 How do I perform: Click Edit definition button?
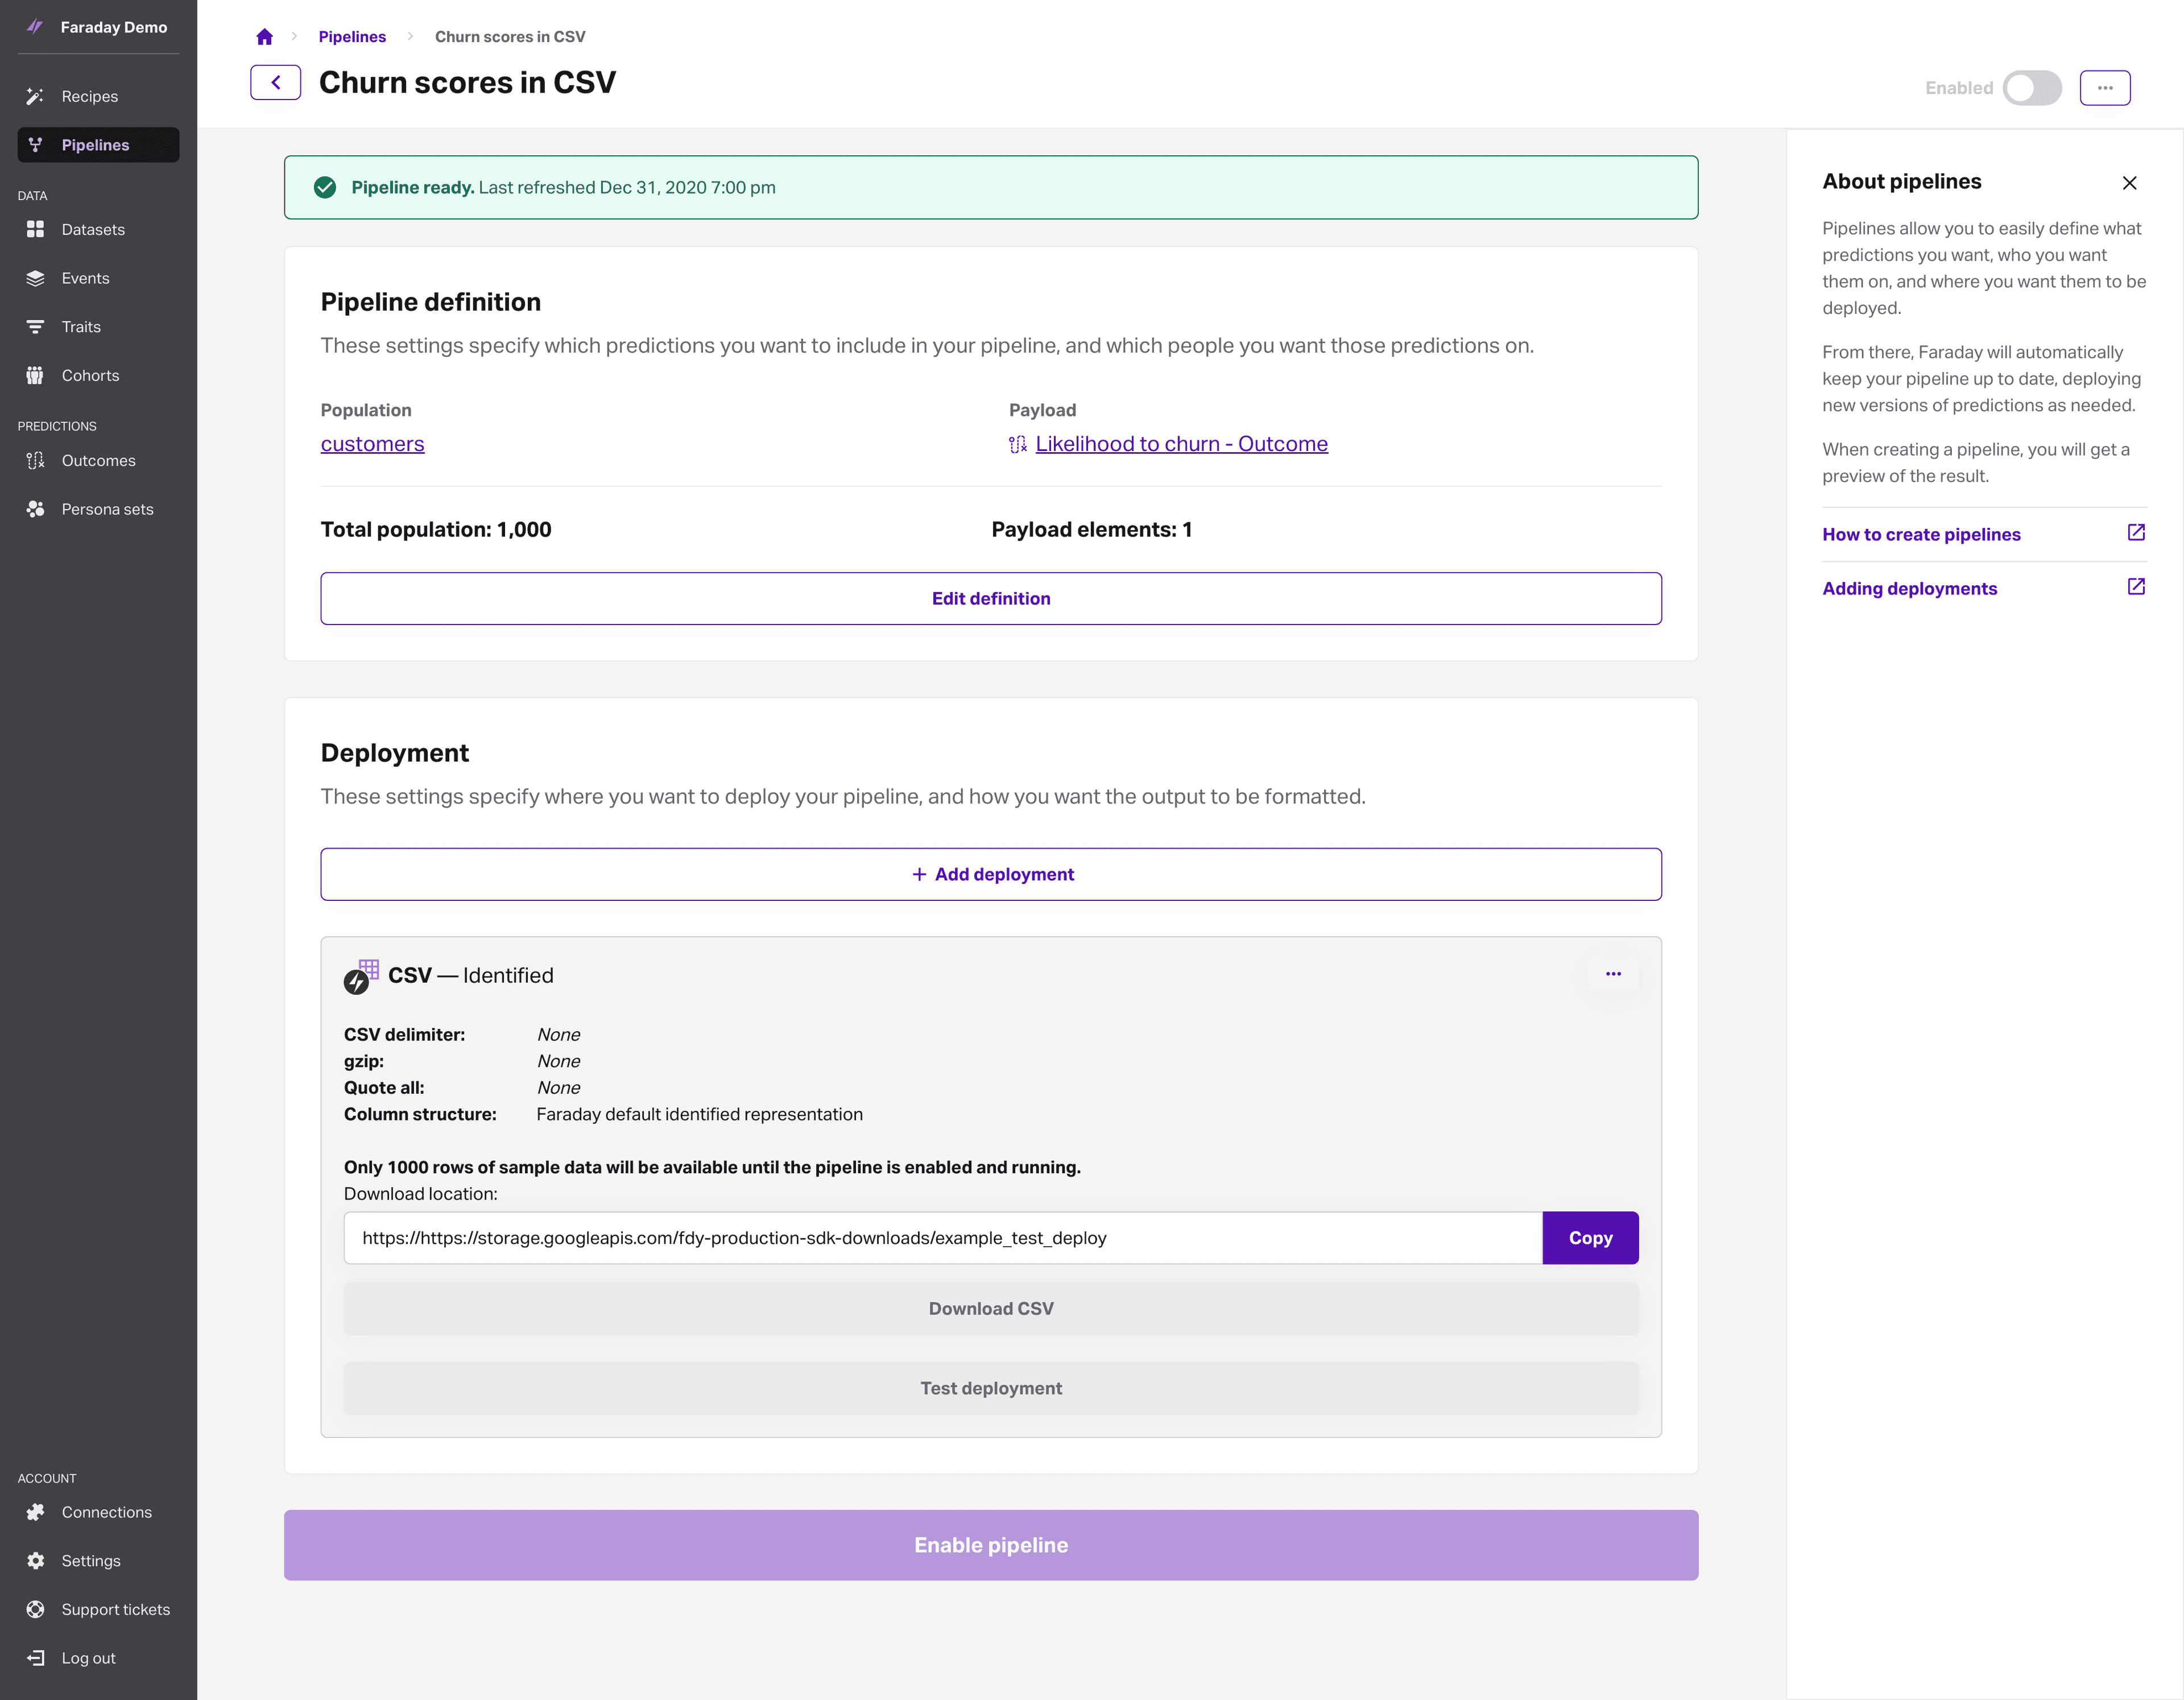click(990, 599)
